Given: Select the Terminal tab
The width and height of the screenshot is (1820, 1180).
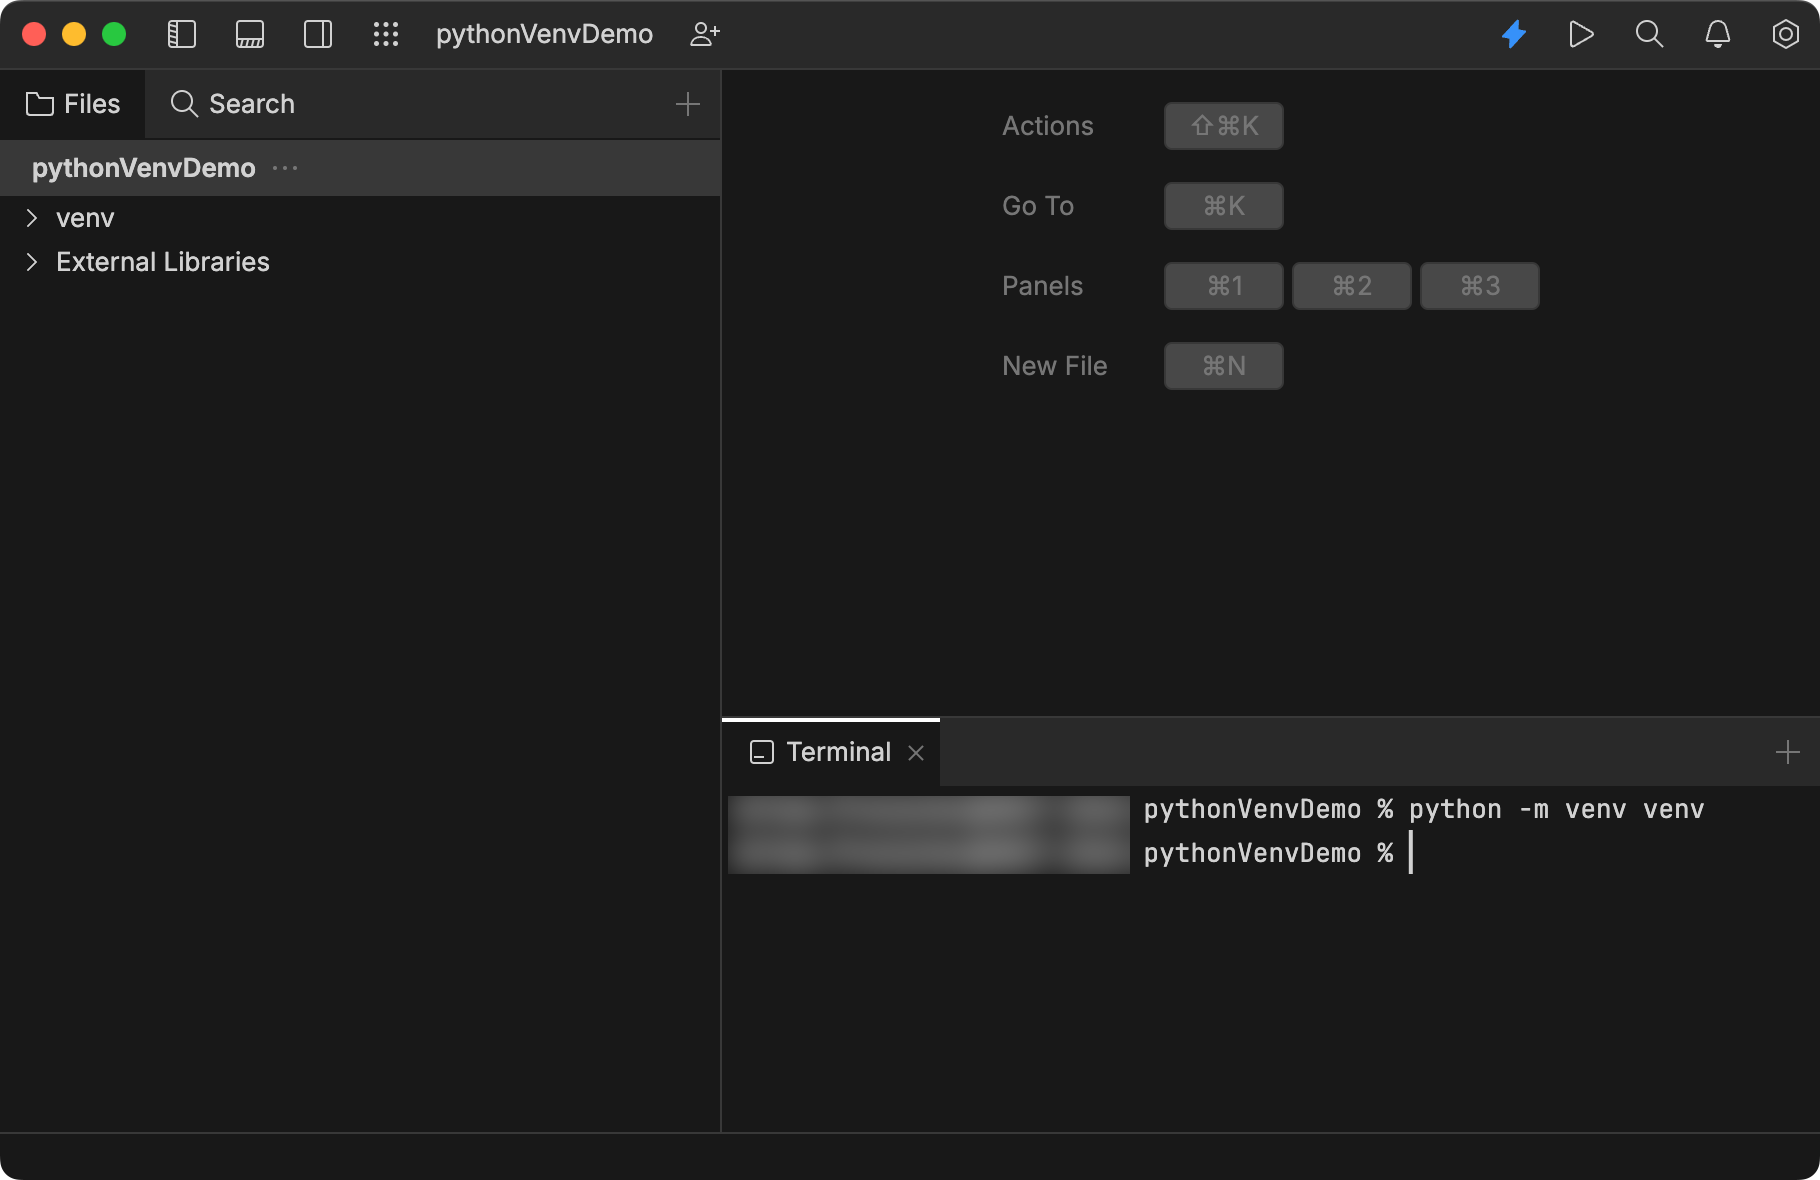Looking at the screenshot, I should pyautogui.click(x=838, y=751).
